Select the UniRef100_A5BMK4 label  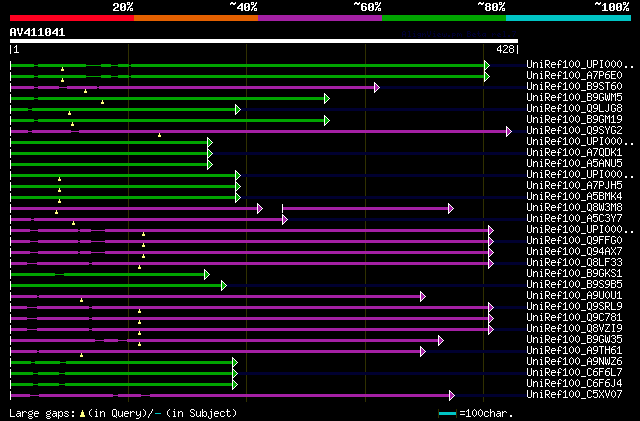pyautogui.click(x=574, y=197)
